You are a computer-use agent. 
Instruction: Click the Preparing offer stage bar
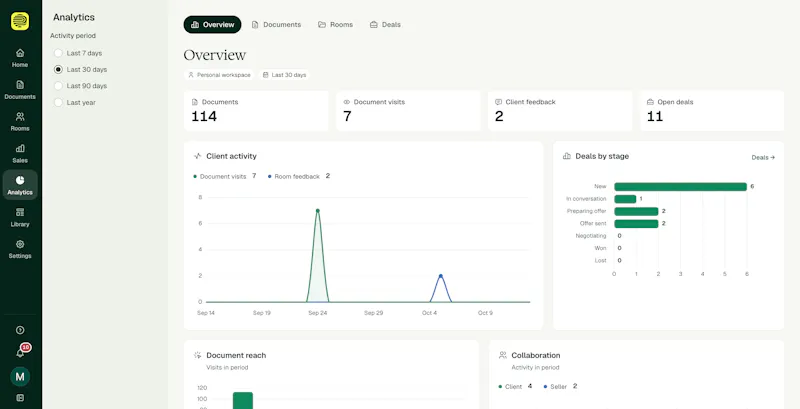point(636,211)
